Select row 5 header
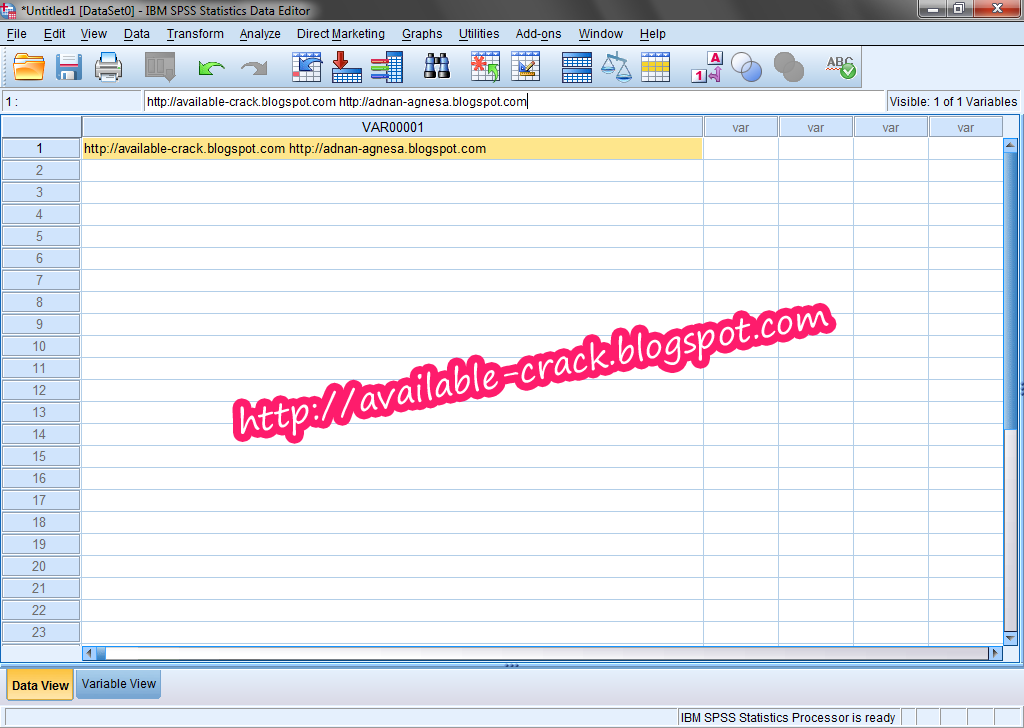 (x=40, y=236)
